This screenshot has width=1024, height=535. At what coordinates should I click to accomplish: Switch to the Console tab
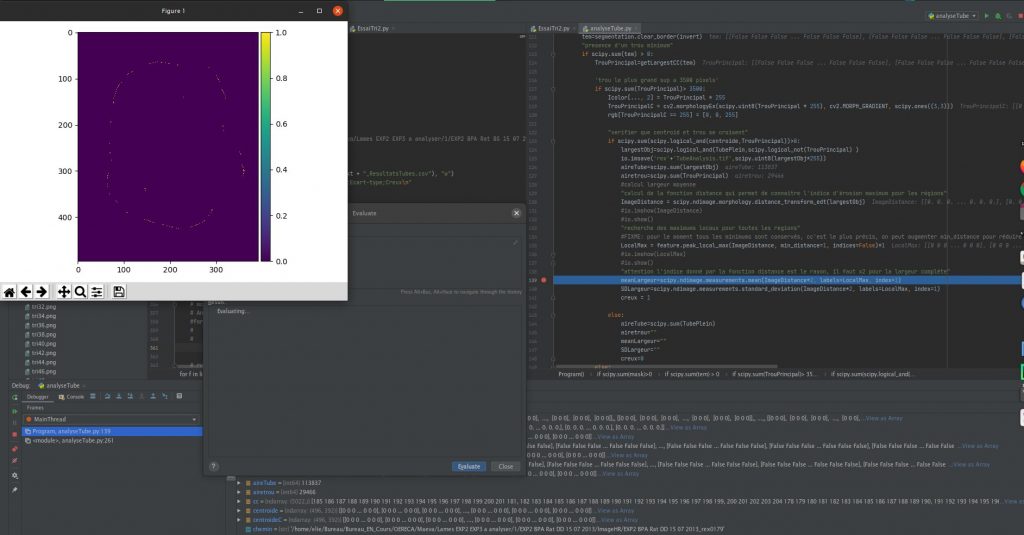coord(72,397)
